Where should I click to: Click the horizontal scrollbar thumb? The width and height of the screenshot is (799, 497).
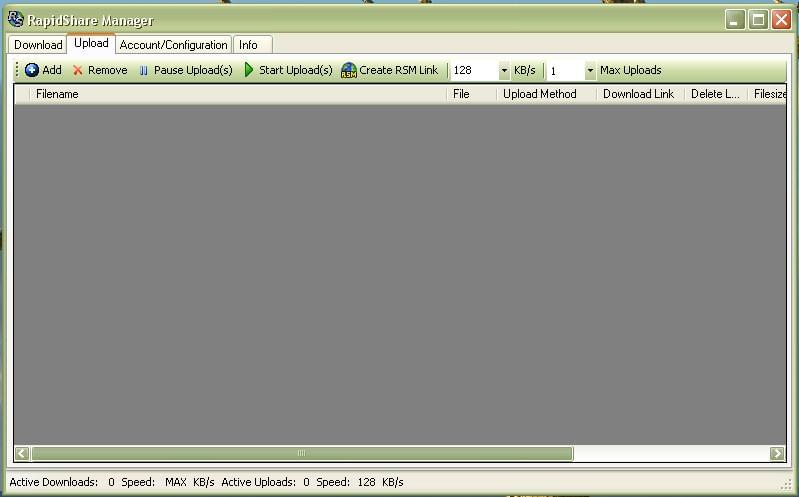[x=302, y=453]
